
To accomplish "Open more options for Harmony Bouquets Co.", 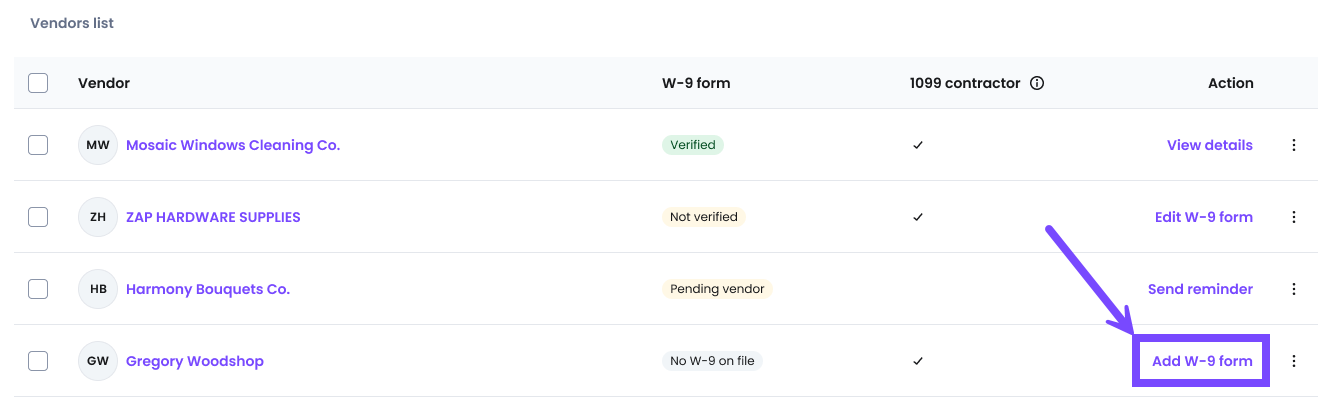I will (1294, 289).
